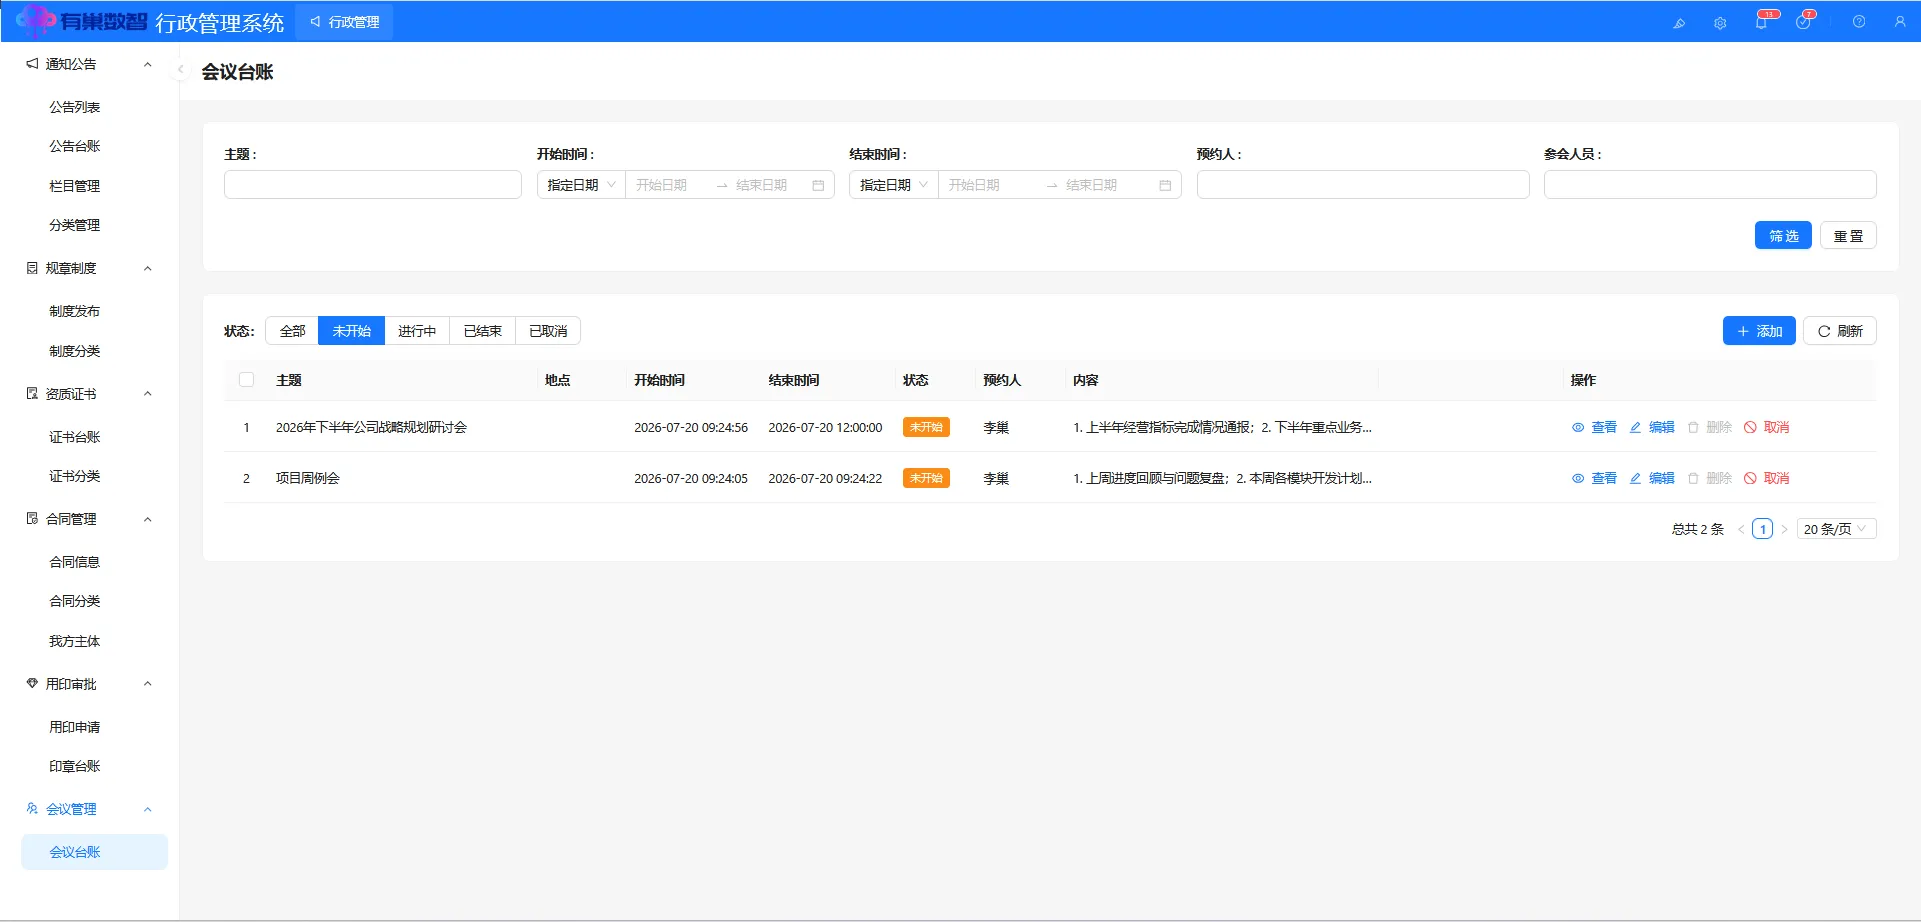
Task: Collapse the 通知公告 menu group chevron
Action: [148, 64]
